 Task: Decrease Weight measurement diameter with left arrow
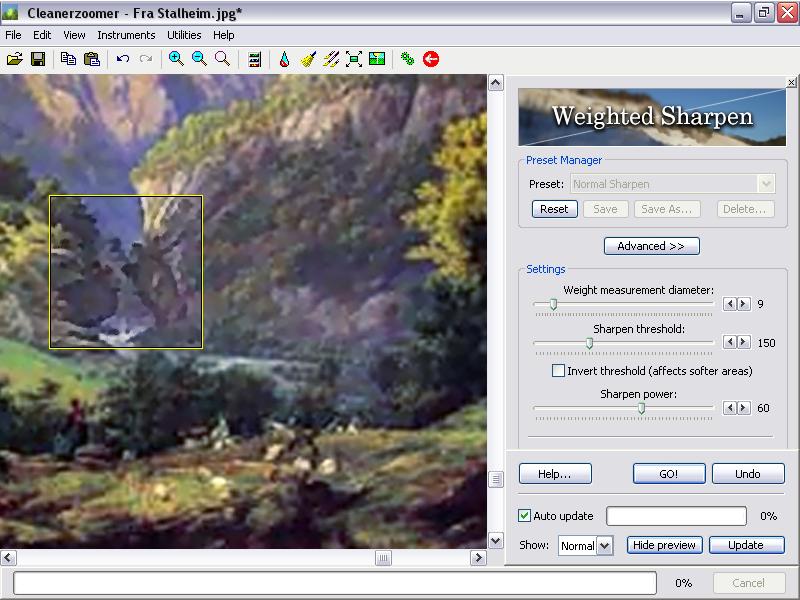730,304
